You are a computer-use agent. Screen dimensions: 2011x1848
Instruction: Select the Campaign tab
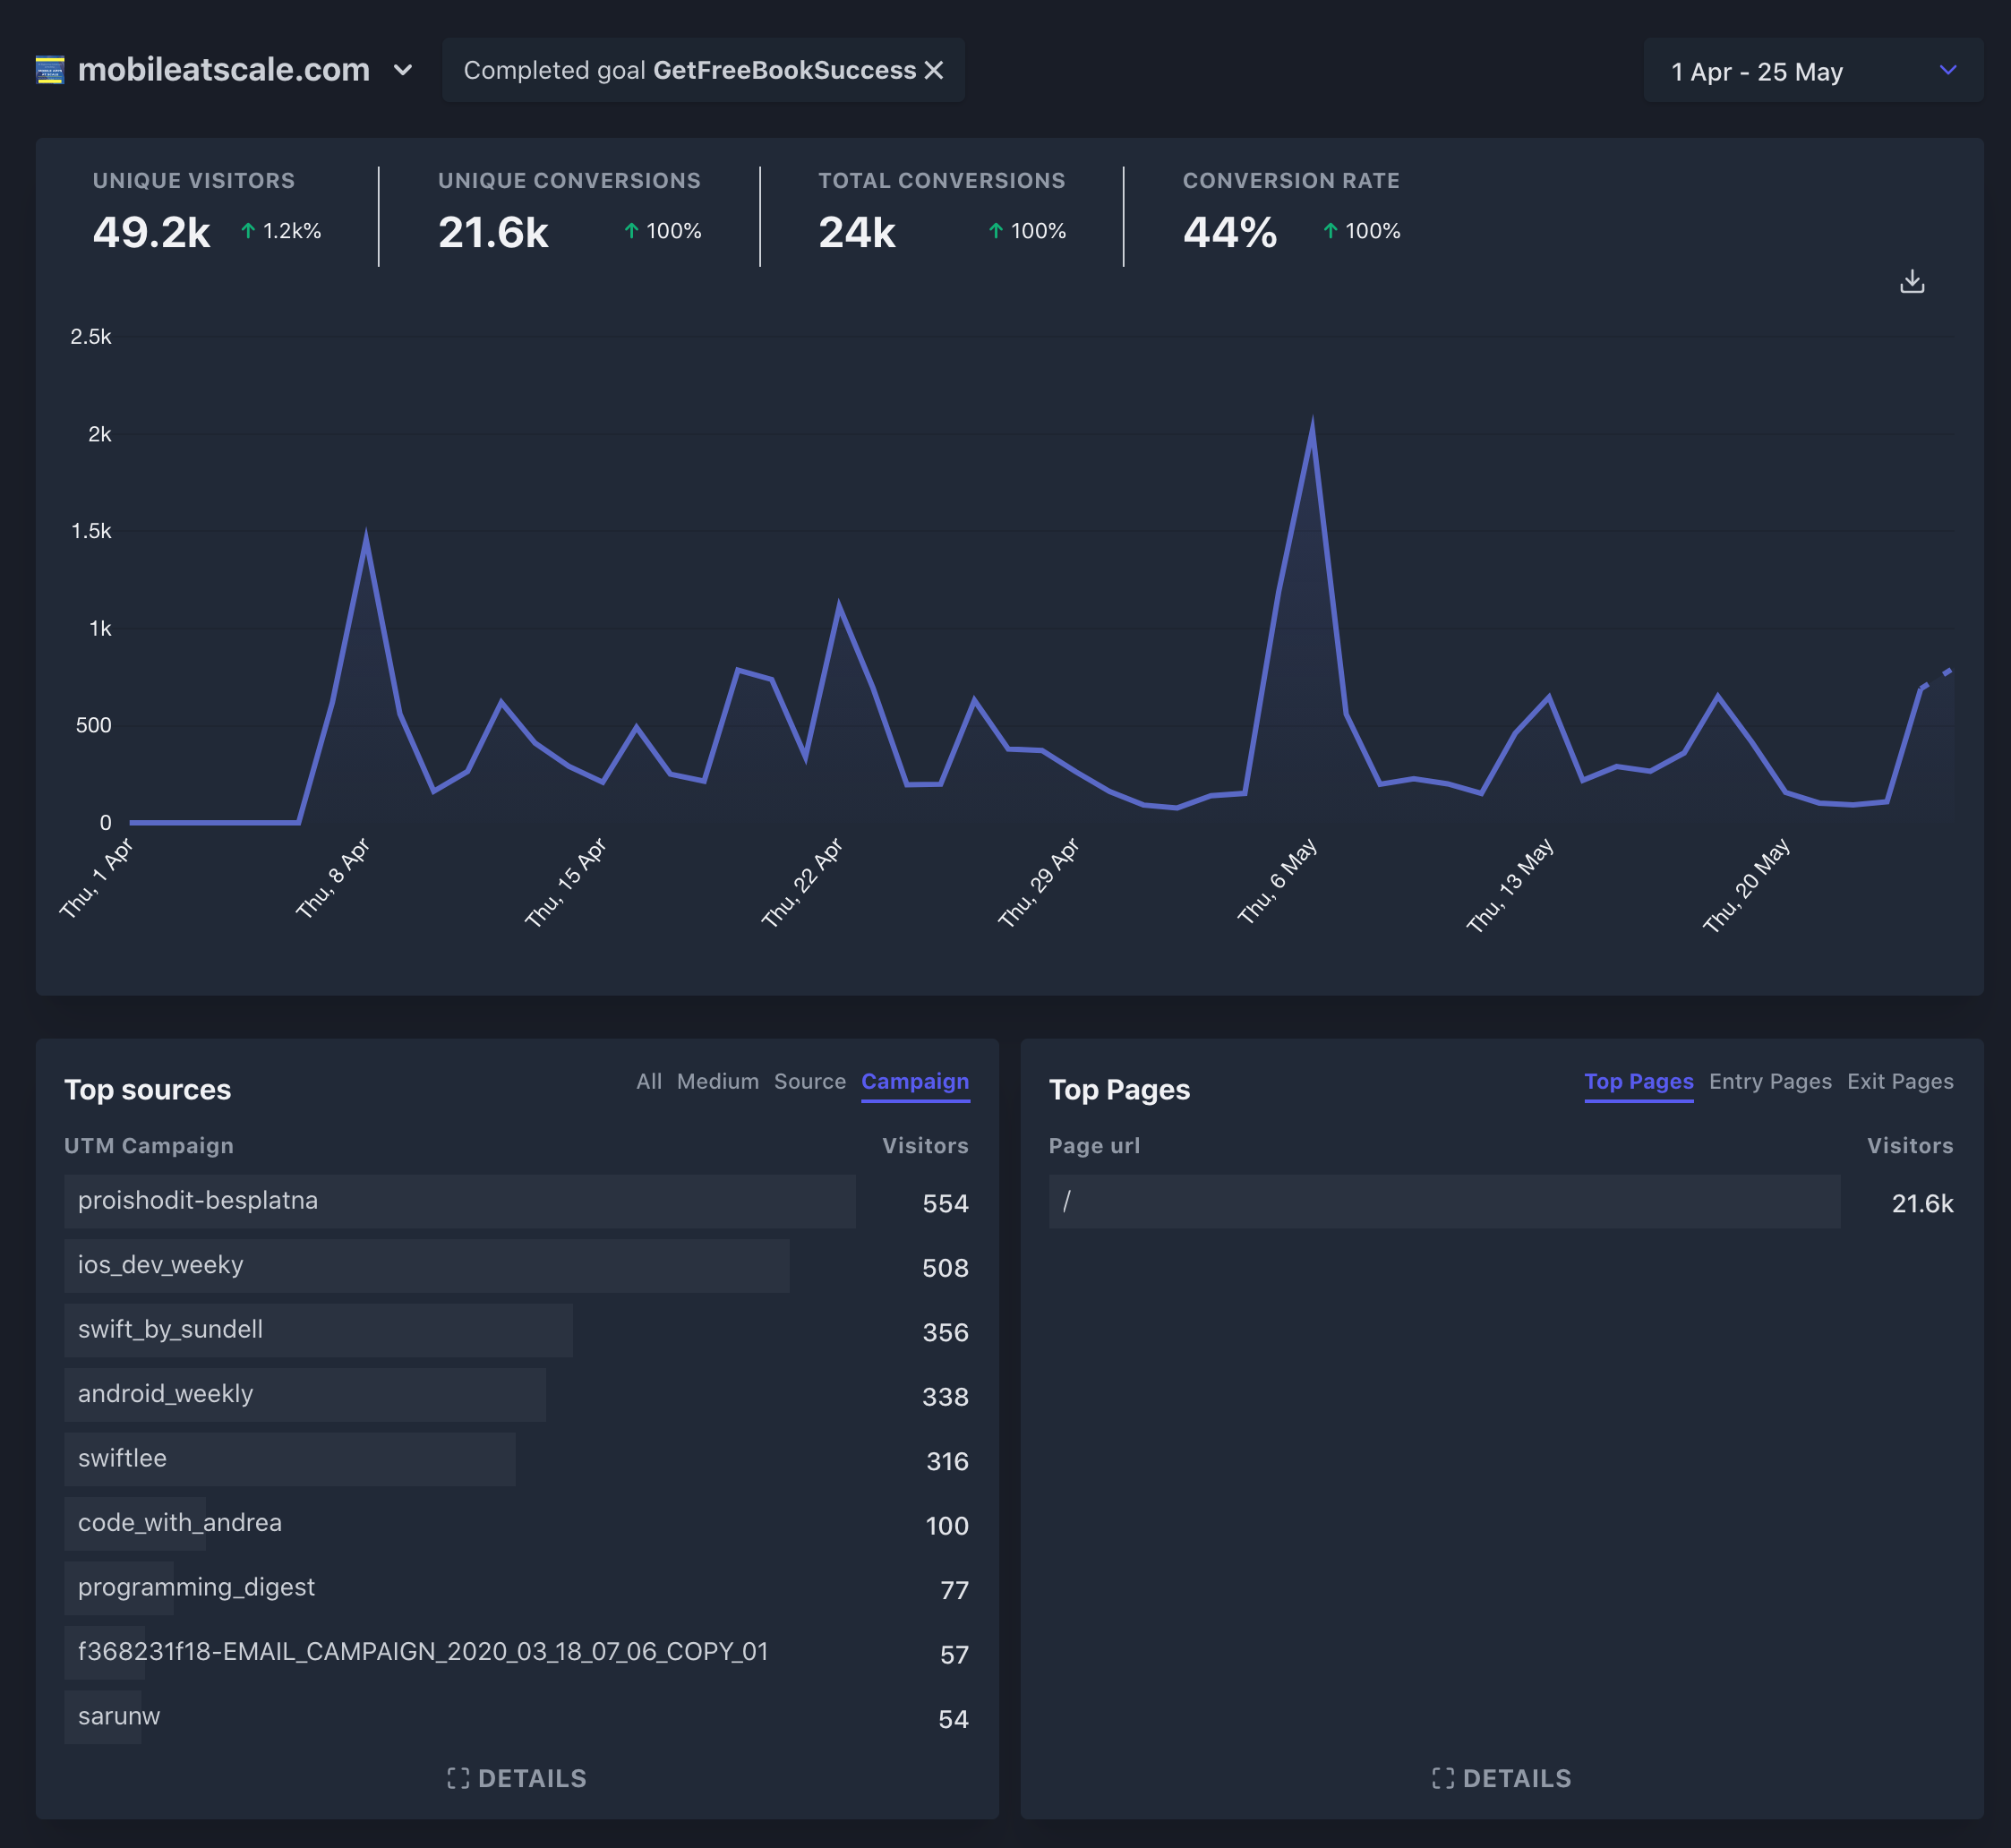pos(914,1081)
